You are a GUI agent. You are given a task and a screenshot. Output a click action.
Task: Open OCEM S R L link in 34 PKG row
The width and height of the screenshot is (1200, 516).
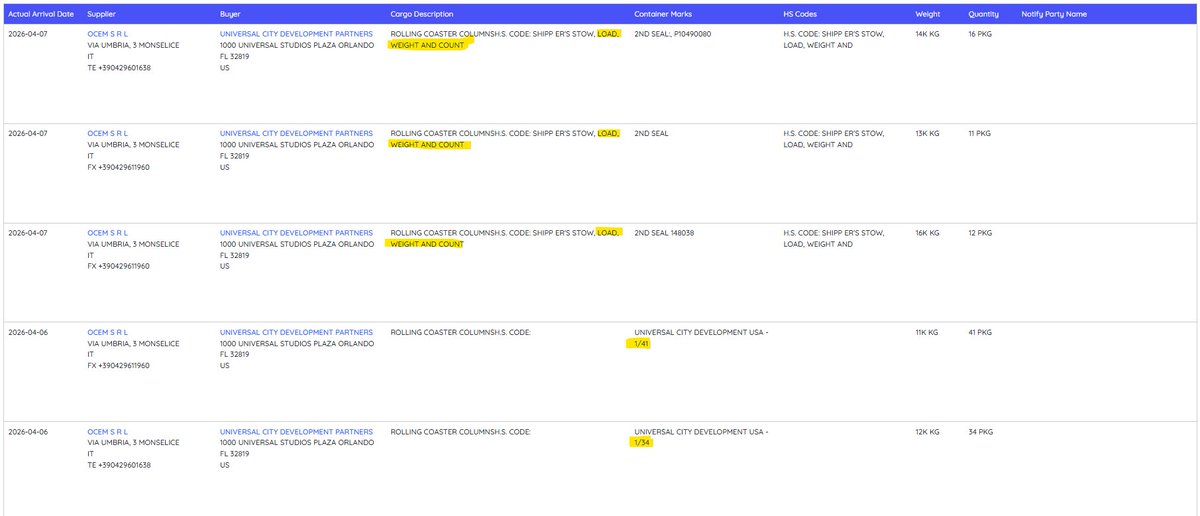(108, 432)
